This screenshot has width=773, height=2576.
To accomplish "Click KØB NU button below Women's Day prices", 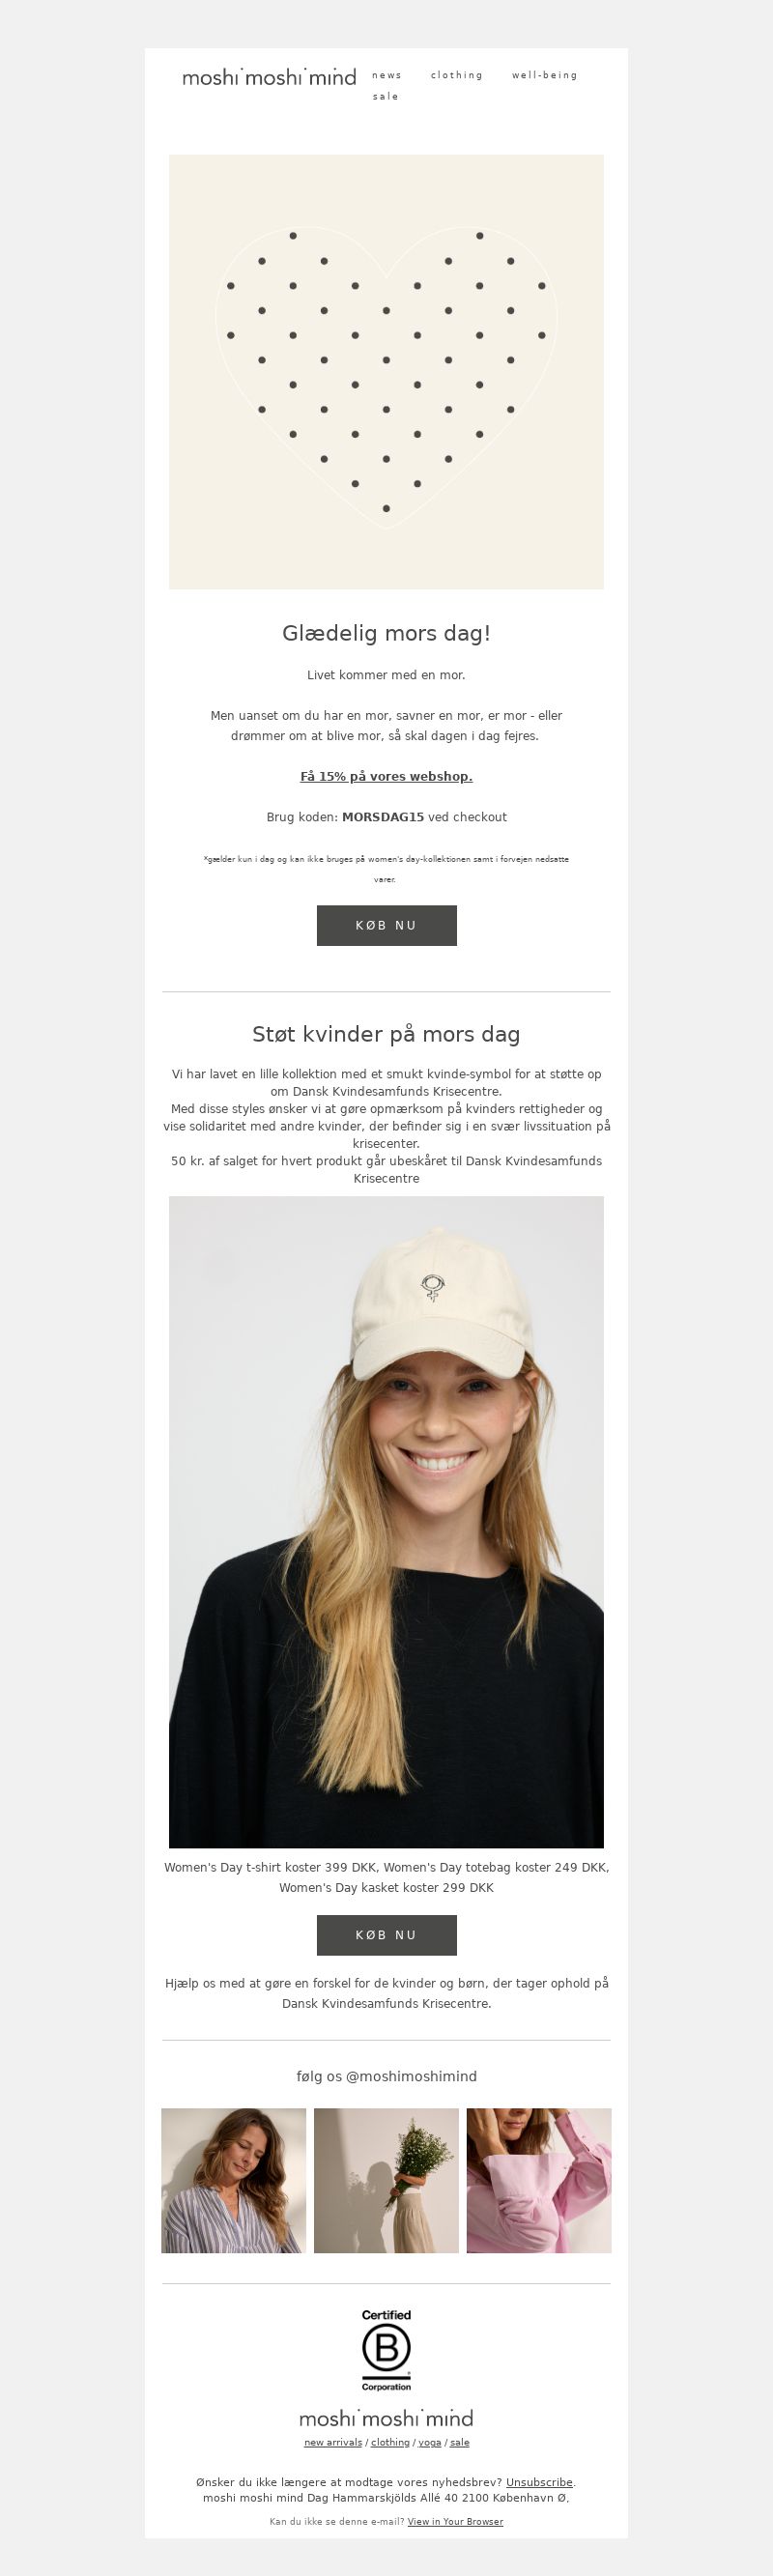I will 386,1934.
